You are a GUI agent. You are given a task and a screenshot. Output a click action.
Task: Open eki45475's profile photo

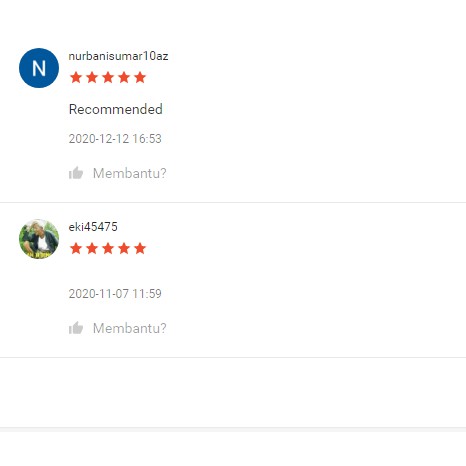pyautogui.click(x=39, y=239)
